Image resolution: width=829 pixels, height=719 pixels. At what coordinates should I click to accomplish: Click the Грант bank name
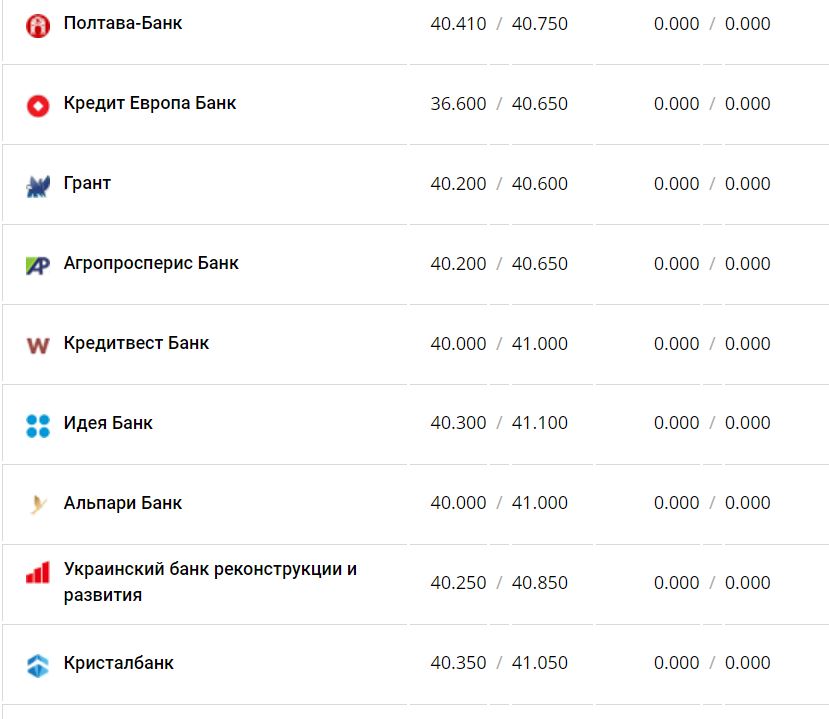click(87, 183)
